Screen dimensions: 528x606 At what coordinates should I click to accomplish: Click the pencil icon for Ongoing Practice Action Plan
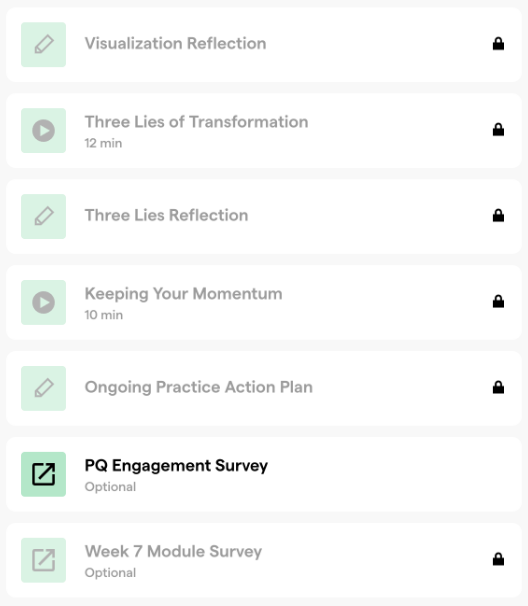[43, 388]
